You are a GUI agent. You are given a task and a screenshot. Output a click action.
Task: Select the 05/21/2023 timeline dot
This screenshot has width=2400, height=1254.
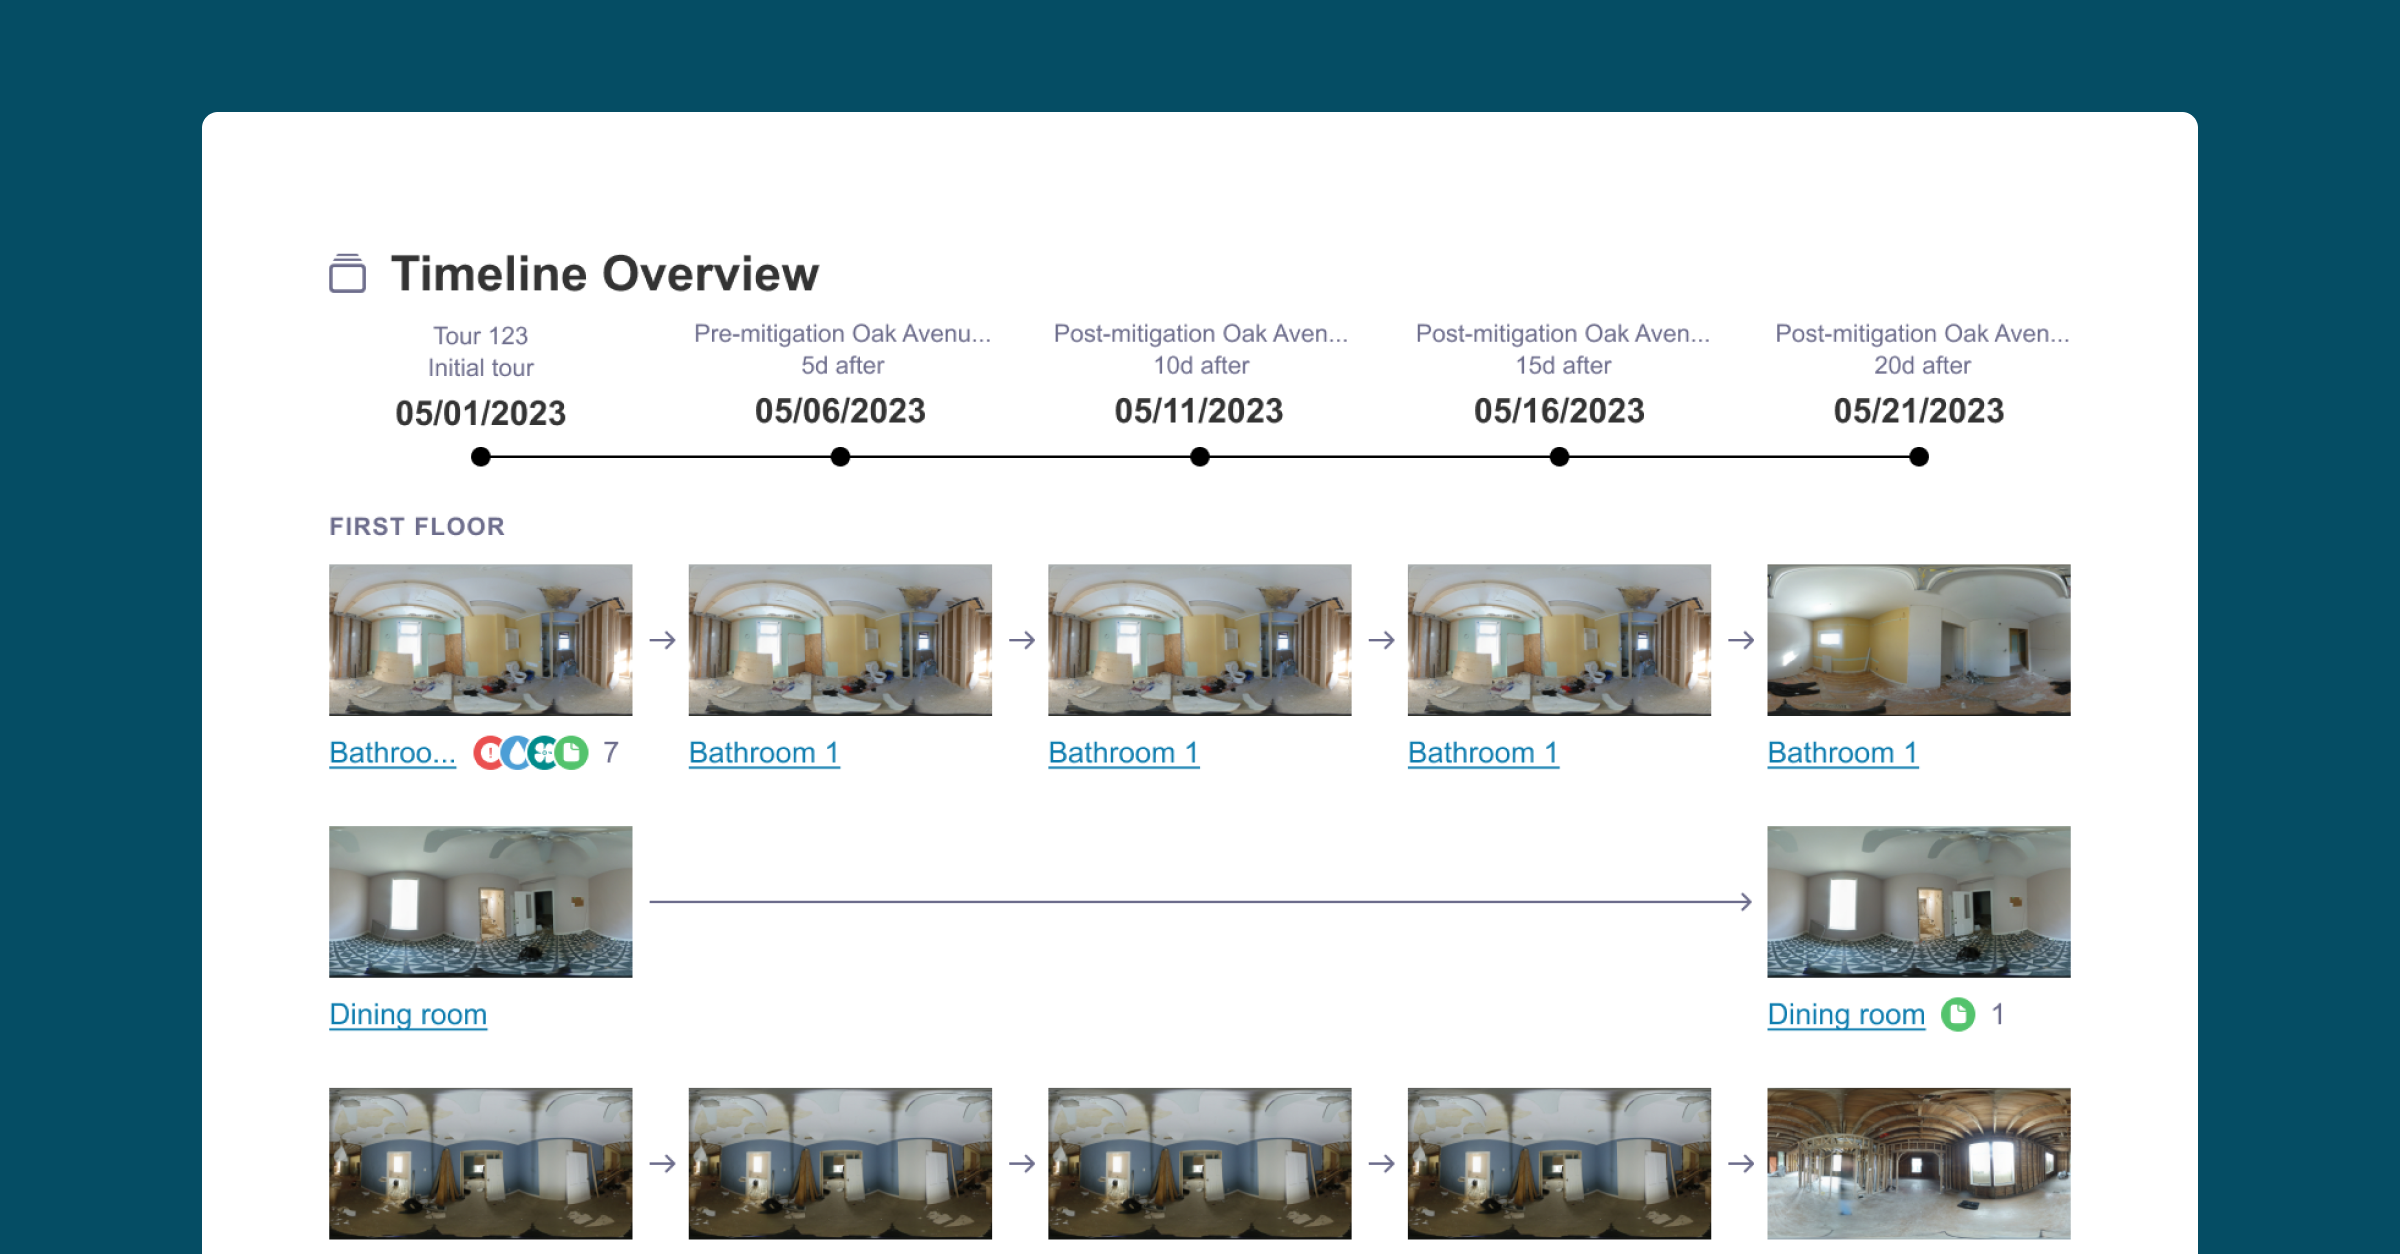[x=1918, y=457]
